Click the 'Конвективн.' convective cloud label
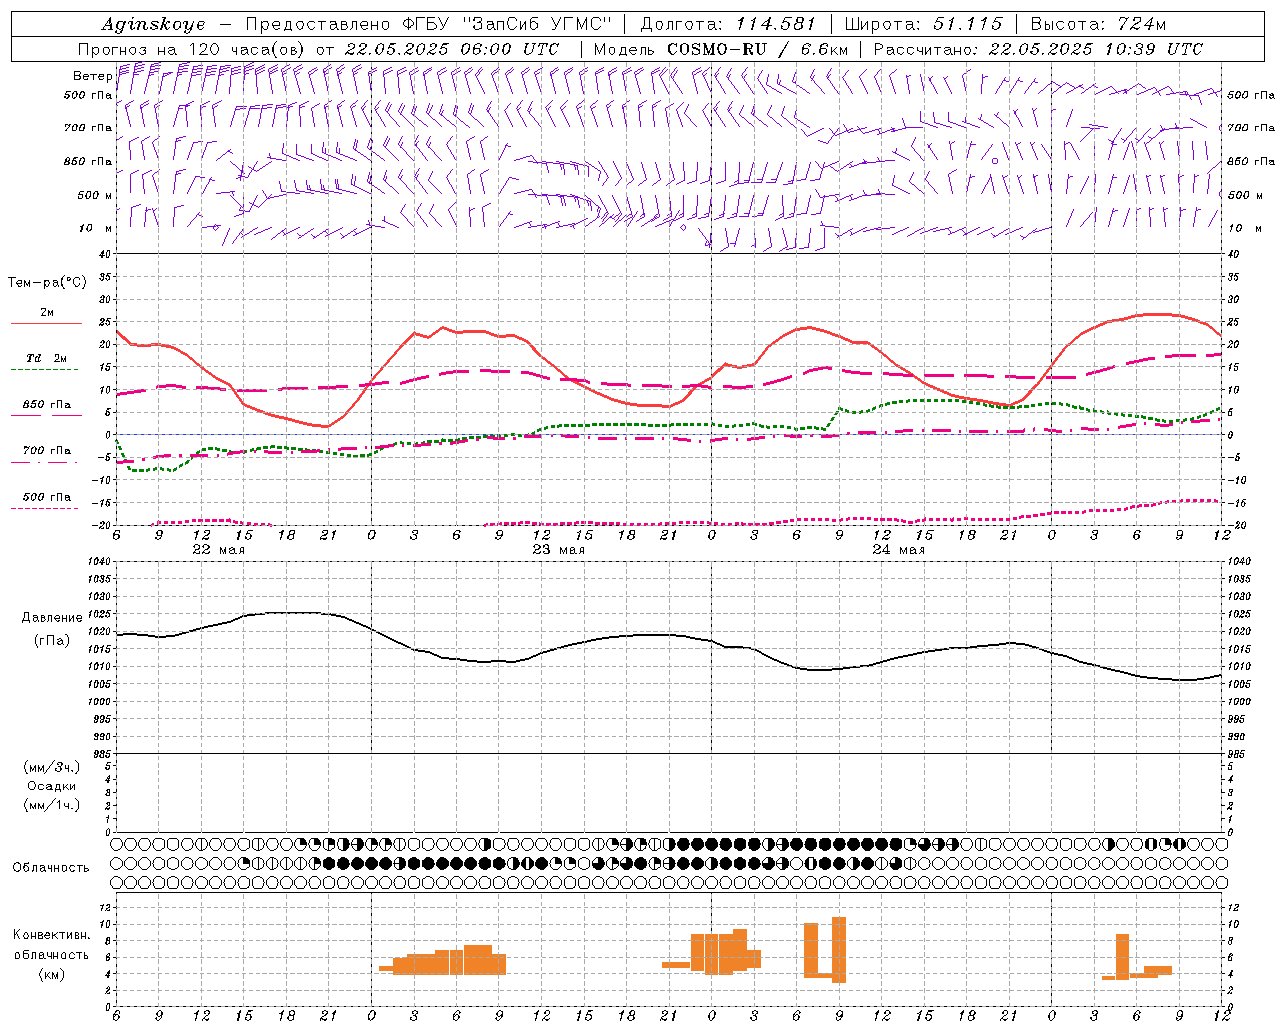Image resolution: width=1280 pixels, height=1024 pixels. 52,935
